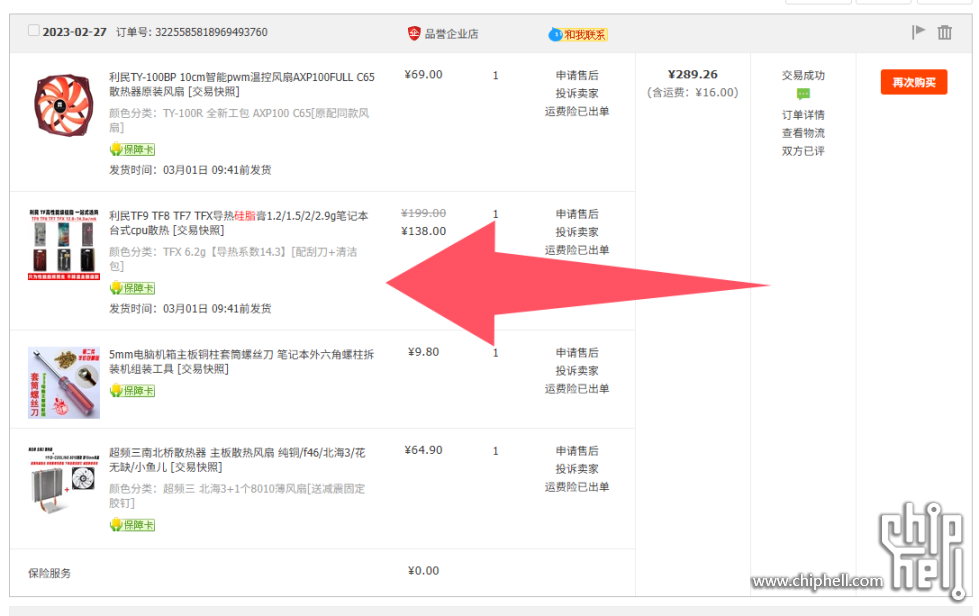Click total price ¥289.26

[x=692, y=74]
